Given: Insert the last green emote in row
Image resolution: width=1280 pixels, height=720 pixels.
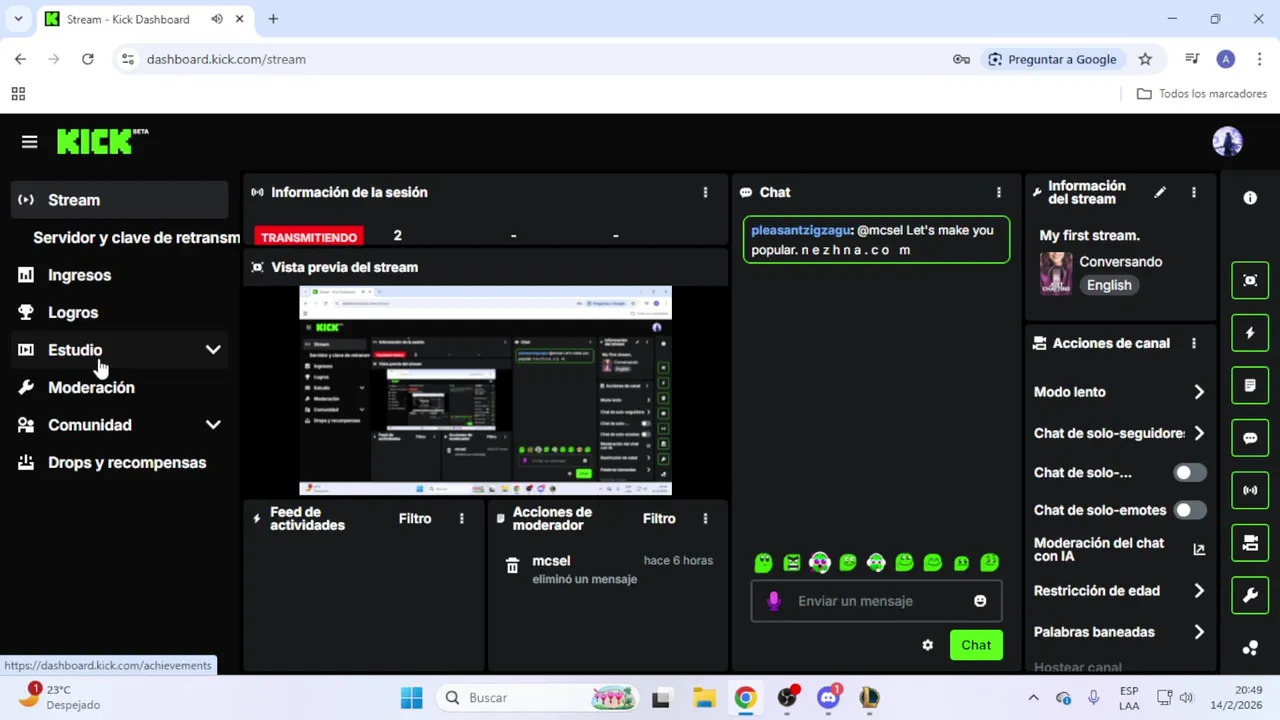Looking at the screenshot, I should 990,563.
